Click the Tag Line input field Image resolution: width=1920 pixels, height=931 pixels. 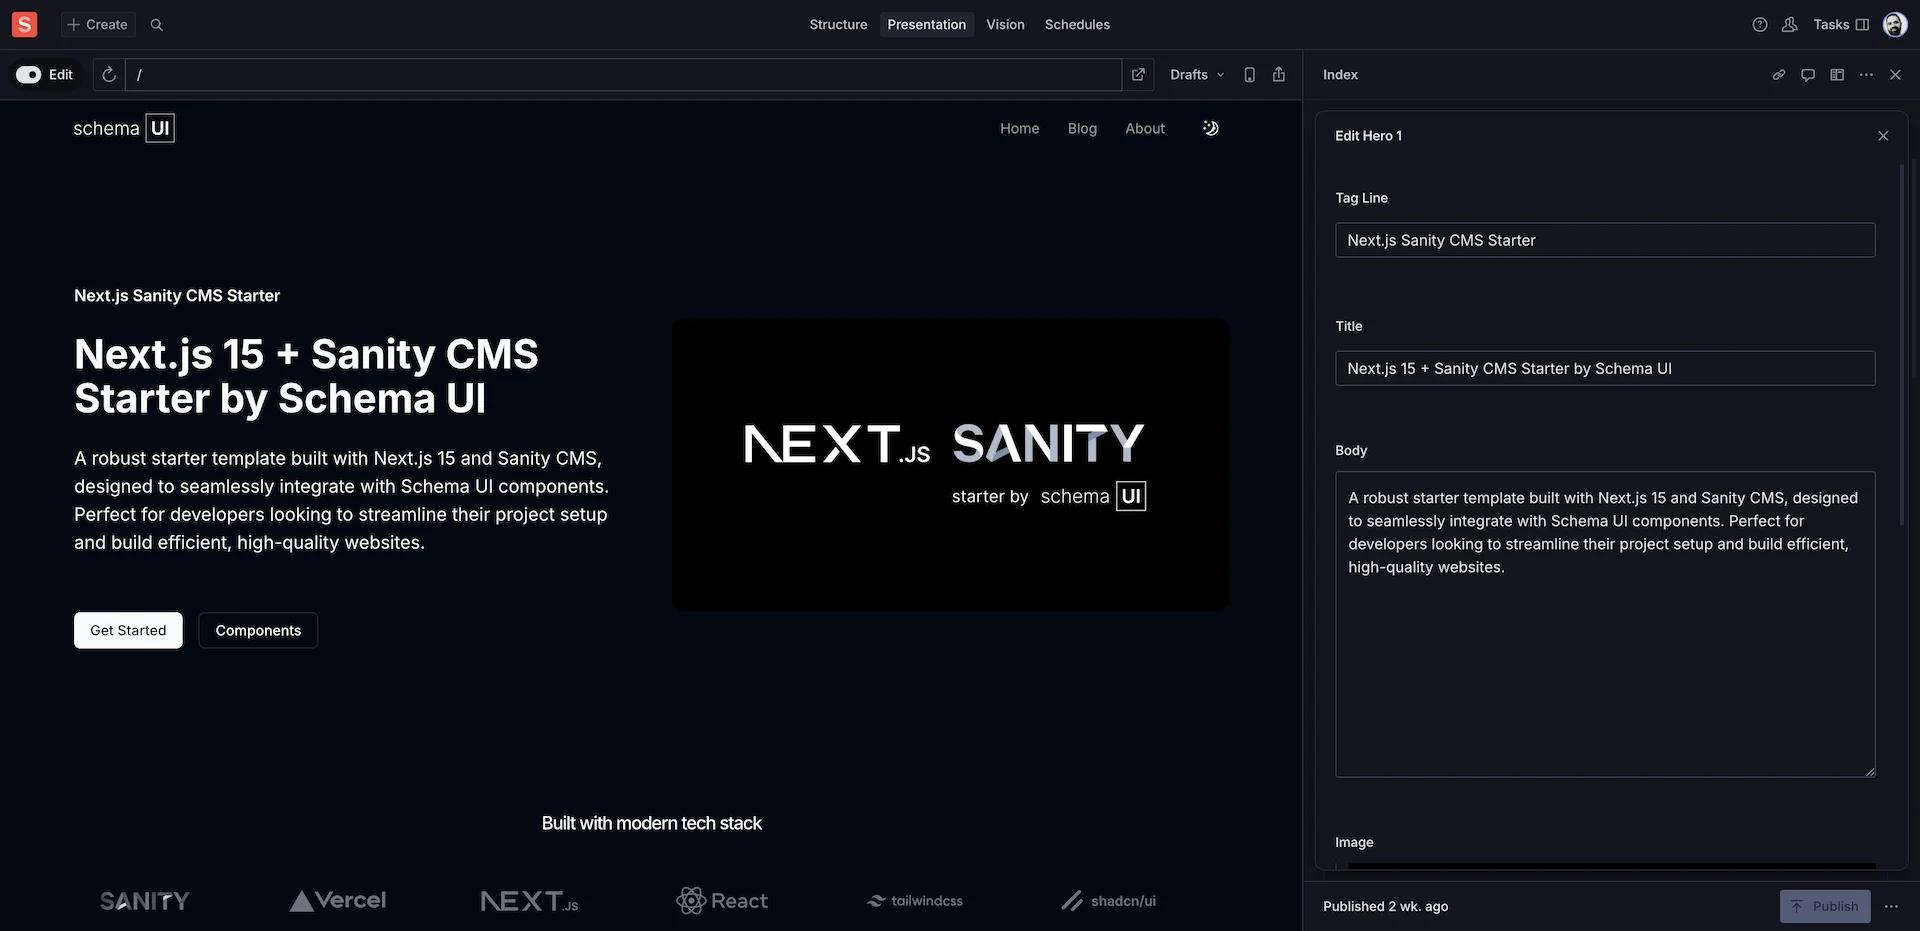[x=1605, y=240]
